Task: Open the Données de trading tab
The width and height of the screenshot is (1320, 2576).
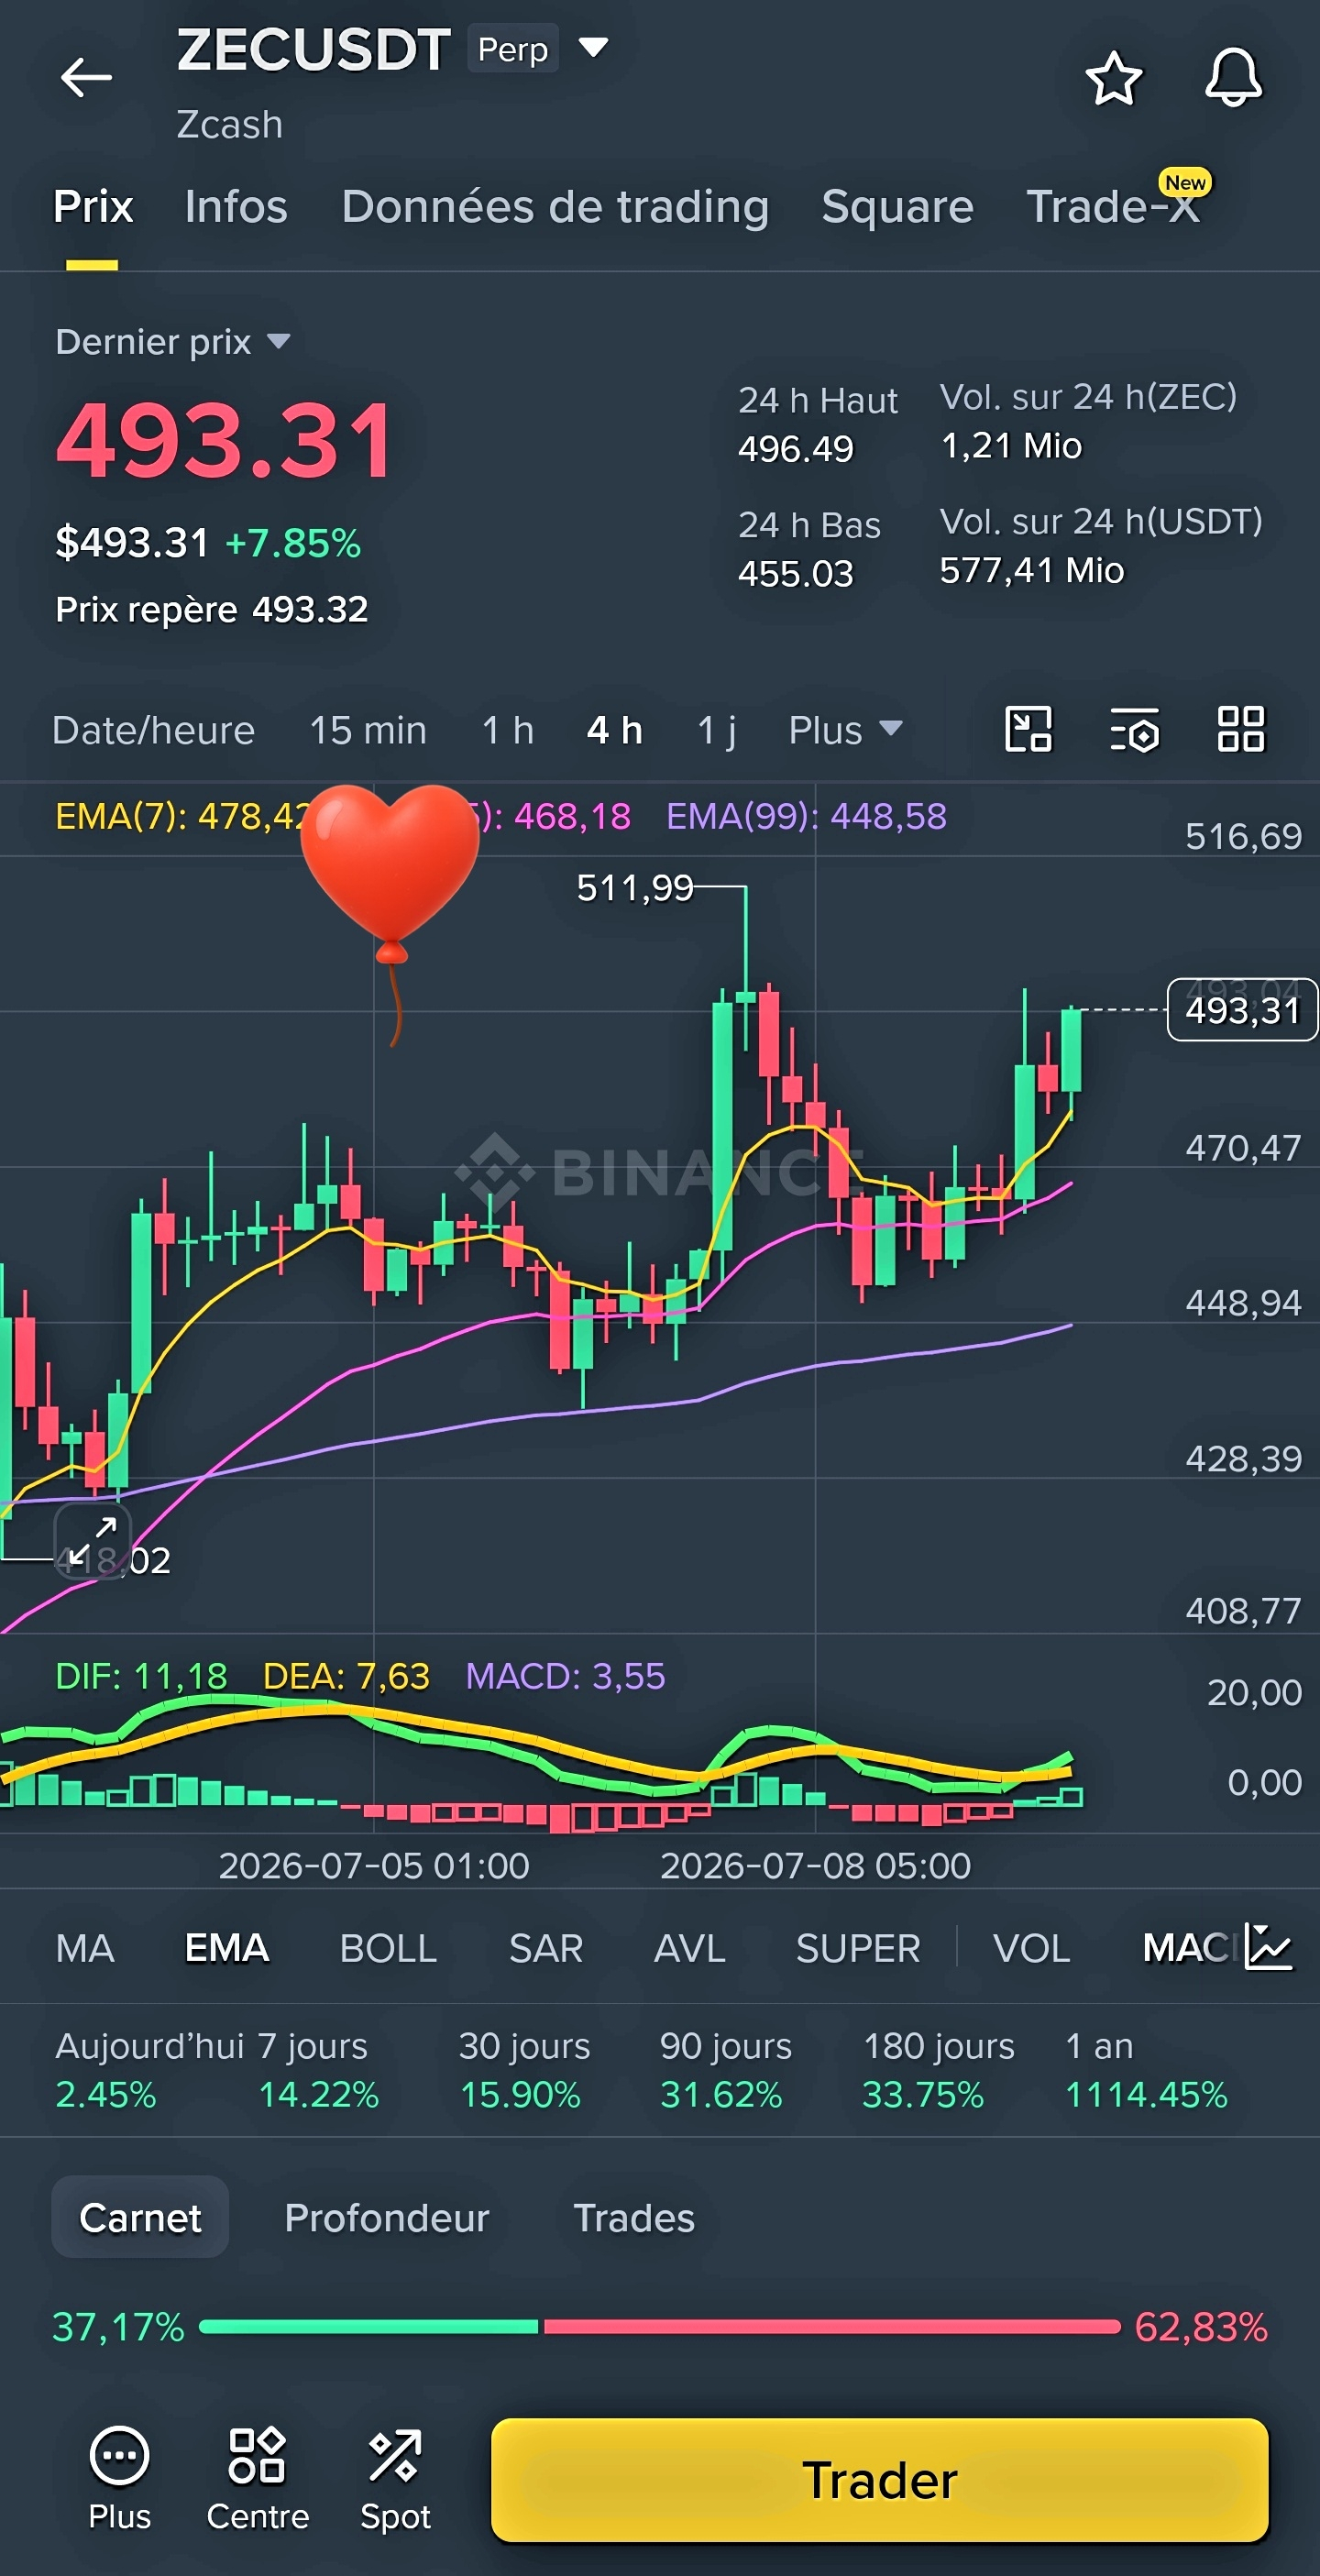Action: coord(555,207)
